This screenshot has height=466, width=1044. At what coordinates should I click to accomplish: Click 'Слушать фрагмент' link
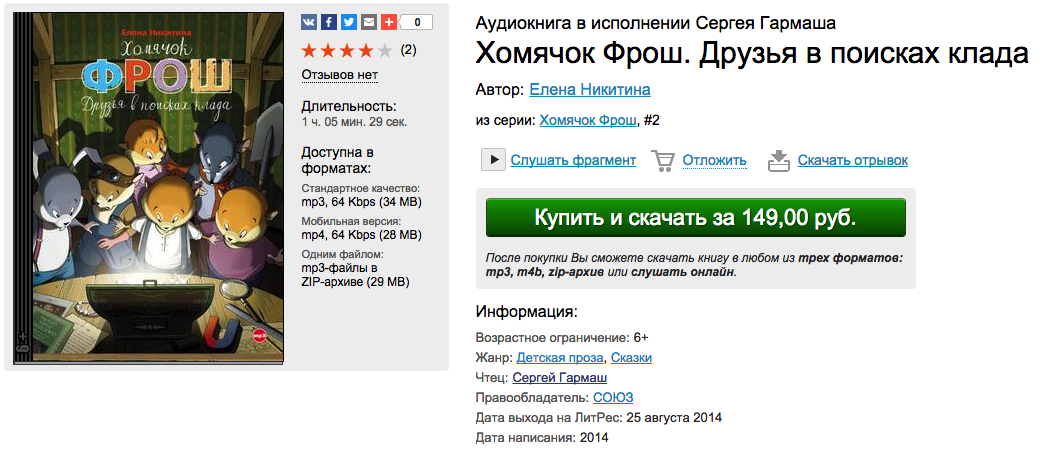point(573,160)
